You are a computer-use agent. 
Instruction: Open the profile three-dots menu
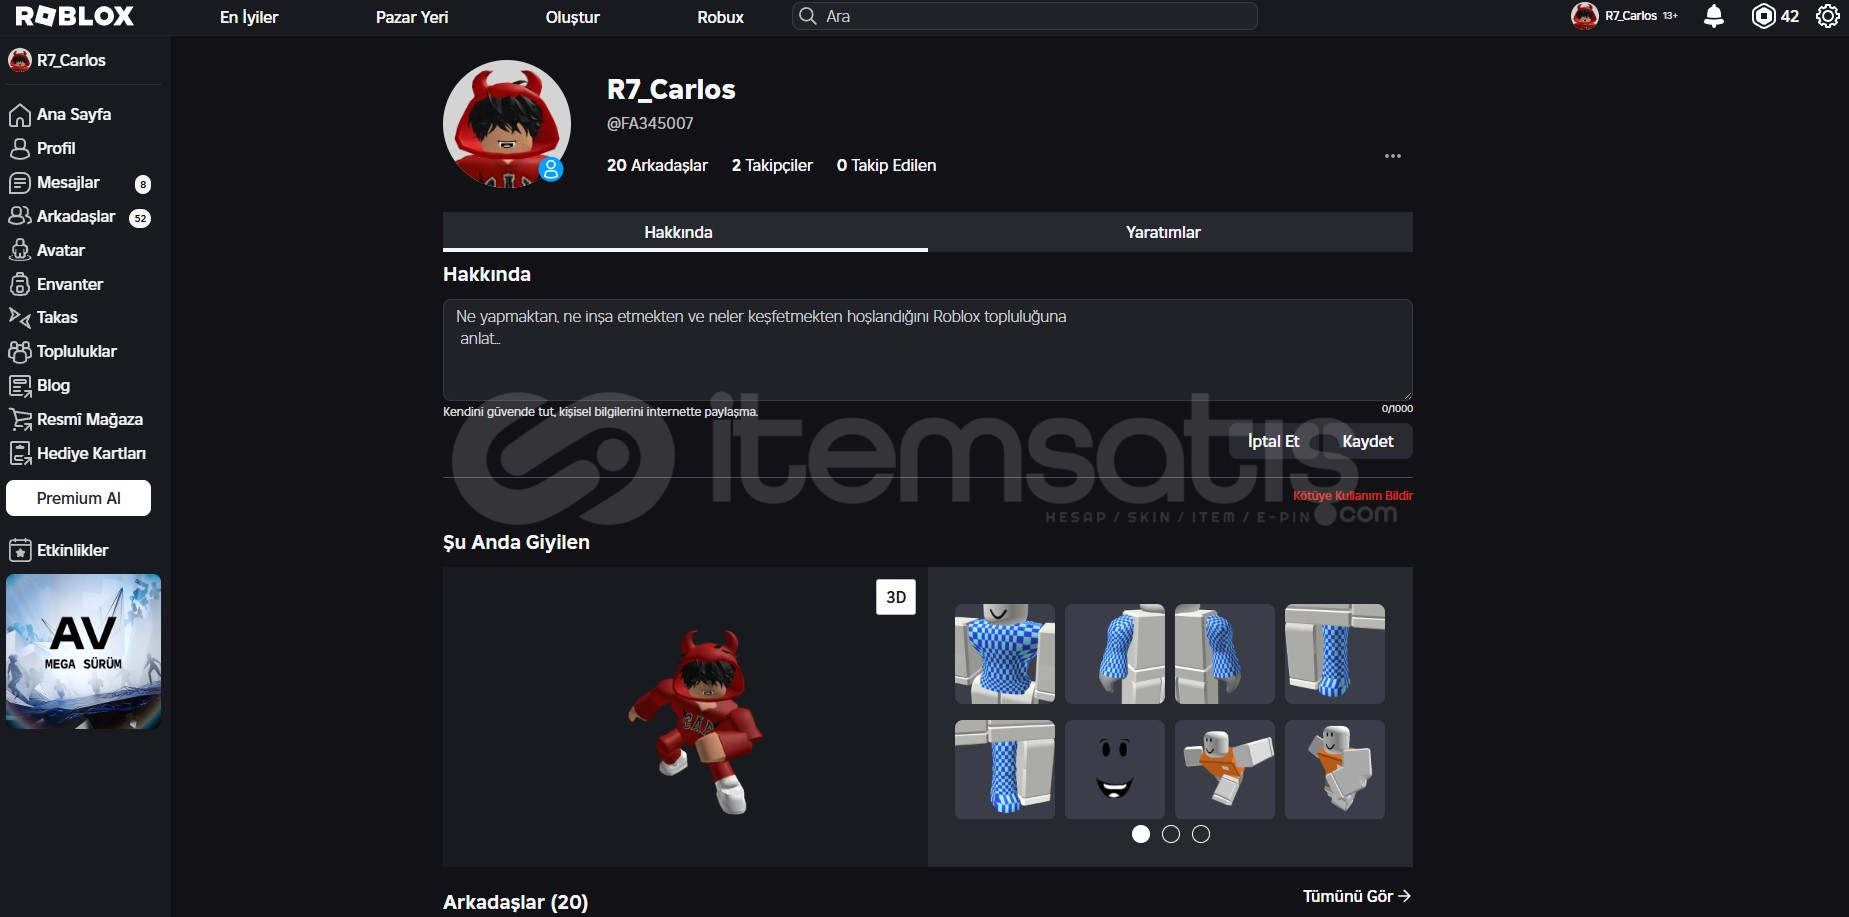[x=1393, y=156]
